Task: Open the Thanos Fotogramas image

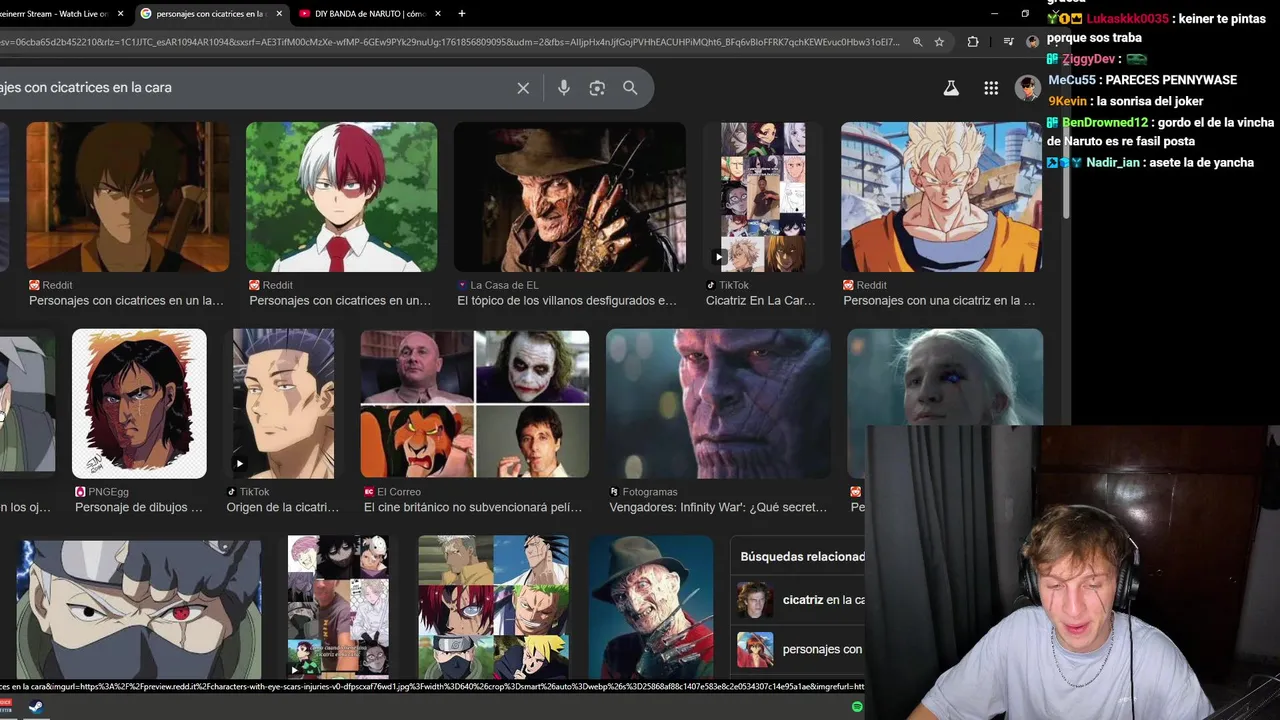Action: [x=718, y=404]
